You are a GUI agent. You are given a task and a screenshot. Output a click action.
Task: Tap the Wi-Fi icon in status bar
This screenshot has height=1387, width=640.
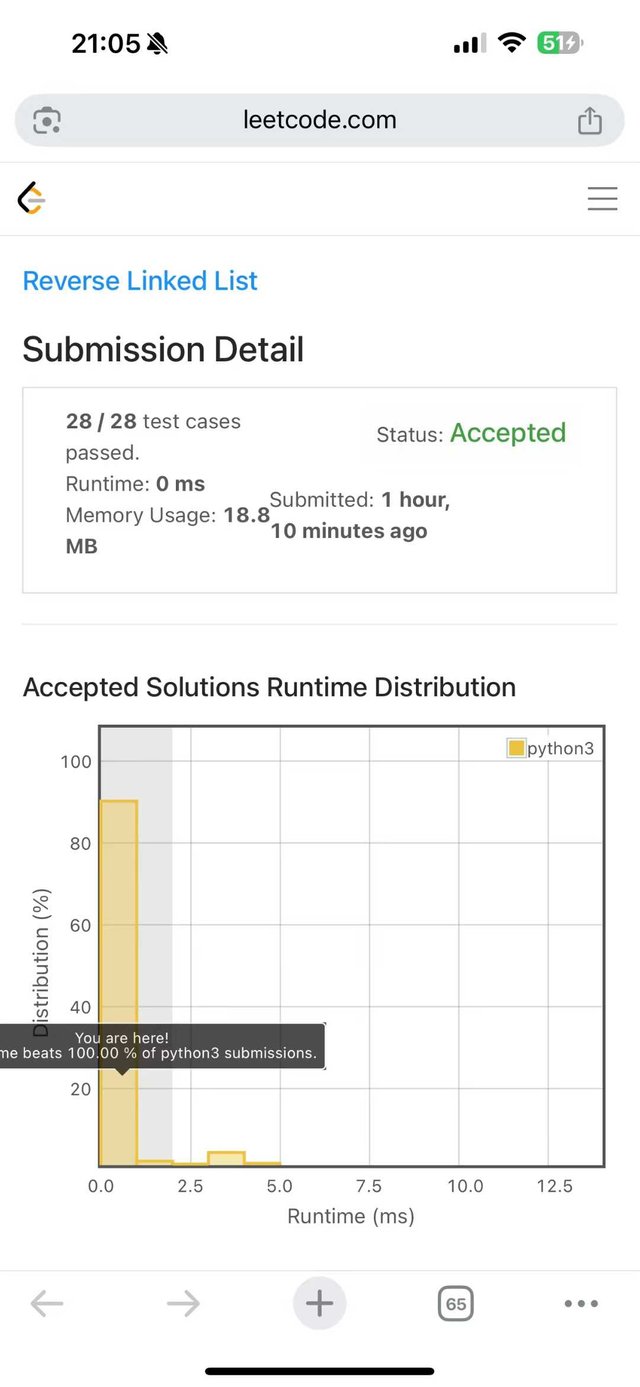[512, 43]
